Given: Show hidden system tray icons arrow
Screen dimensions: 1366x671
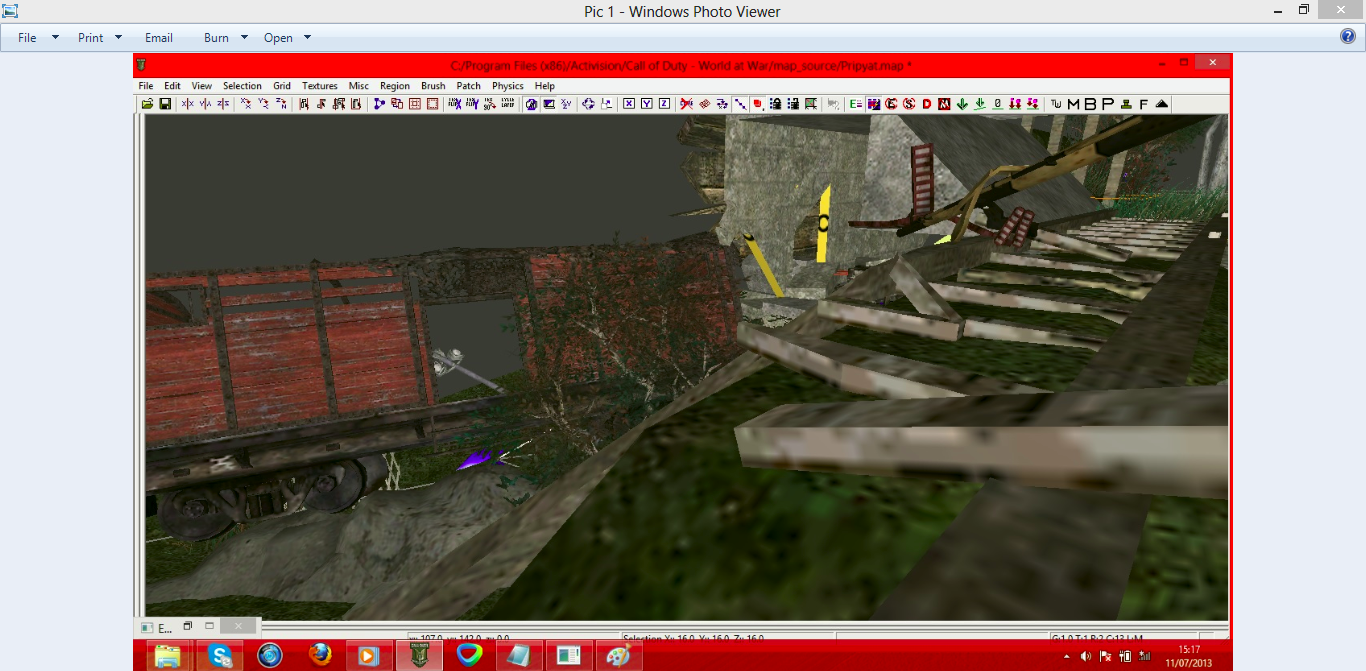Looking at the screenshot, I should coord(1067,657).
